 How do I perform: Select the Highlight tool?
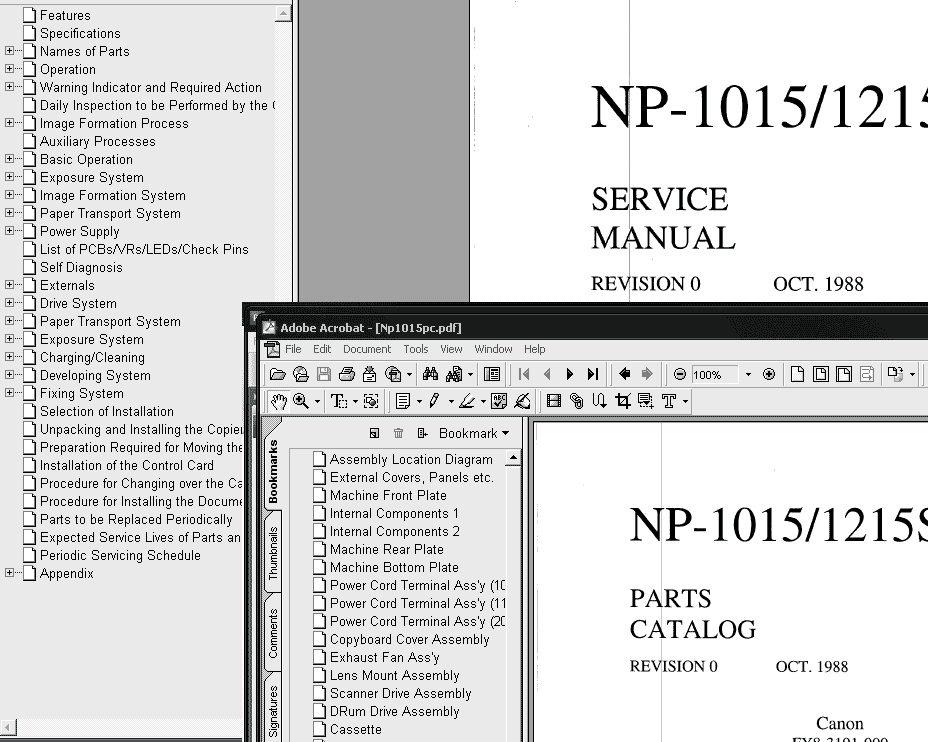(467, 401)
